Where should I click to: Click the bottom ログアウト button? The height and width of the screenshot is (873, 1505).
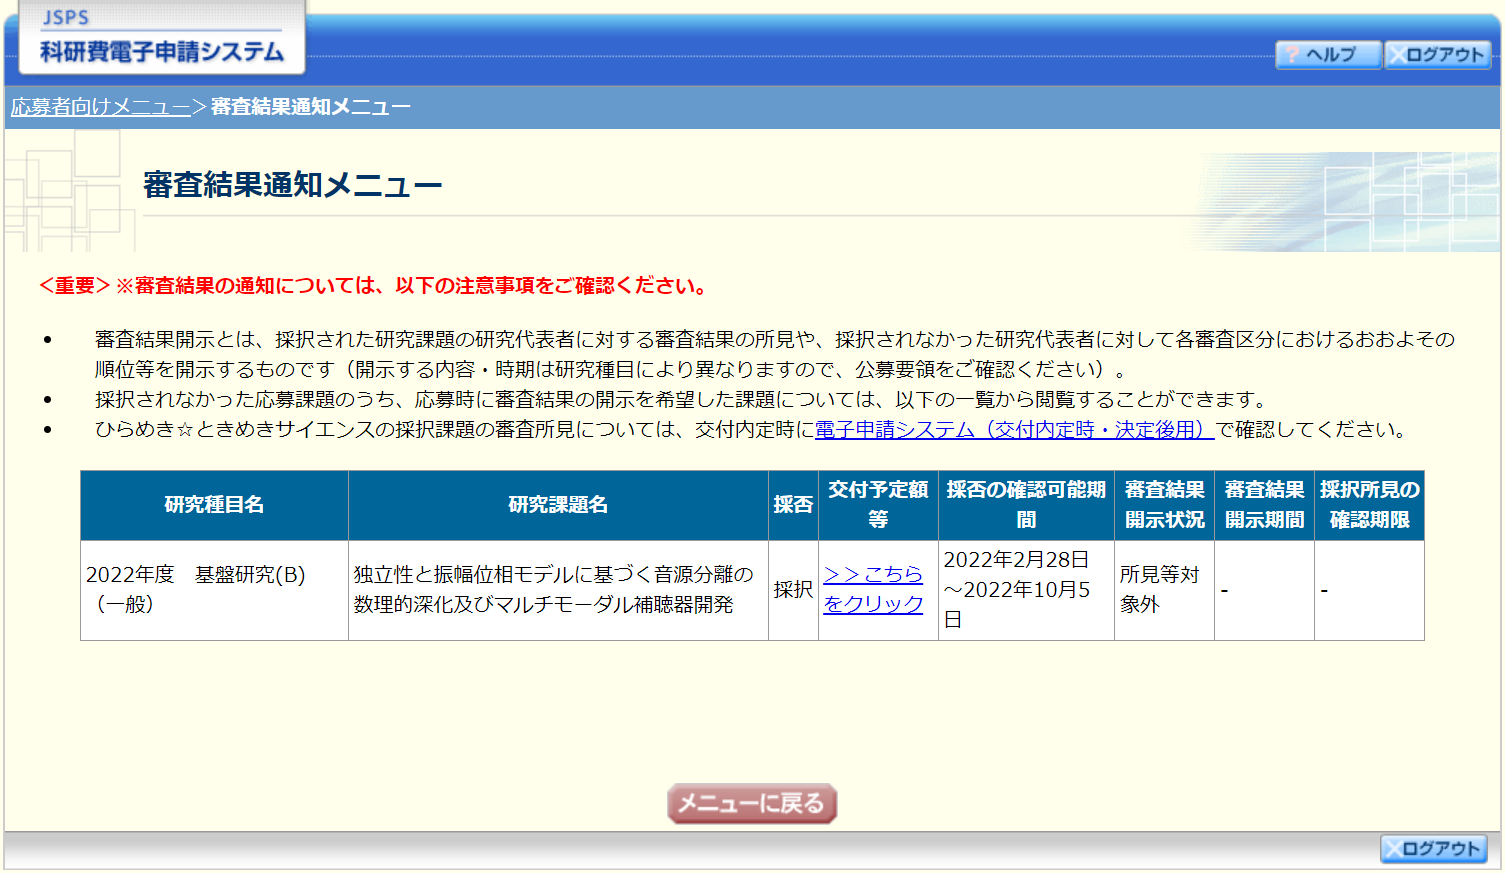(x=1433, y=848)
